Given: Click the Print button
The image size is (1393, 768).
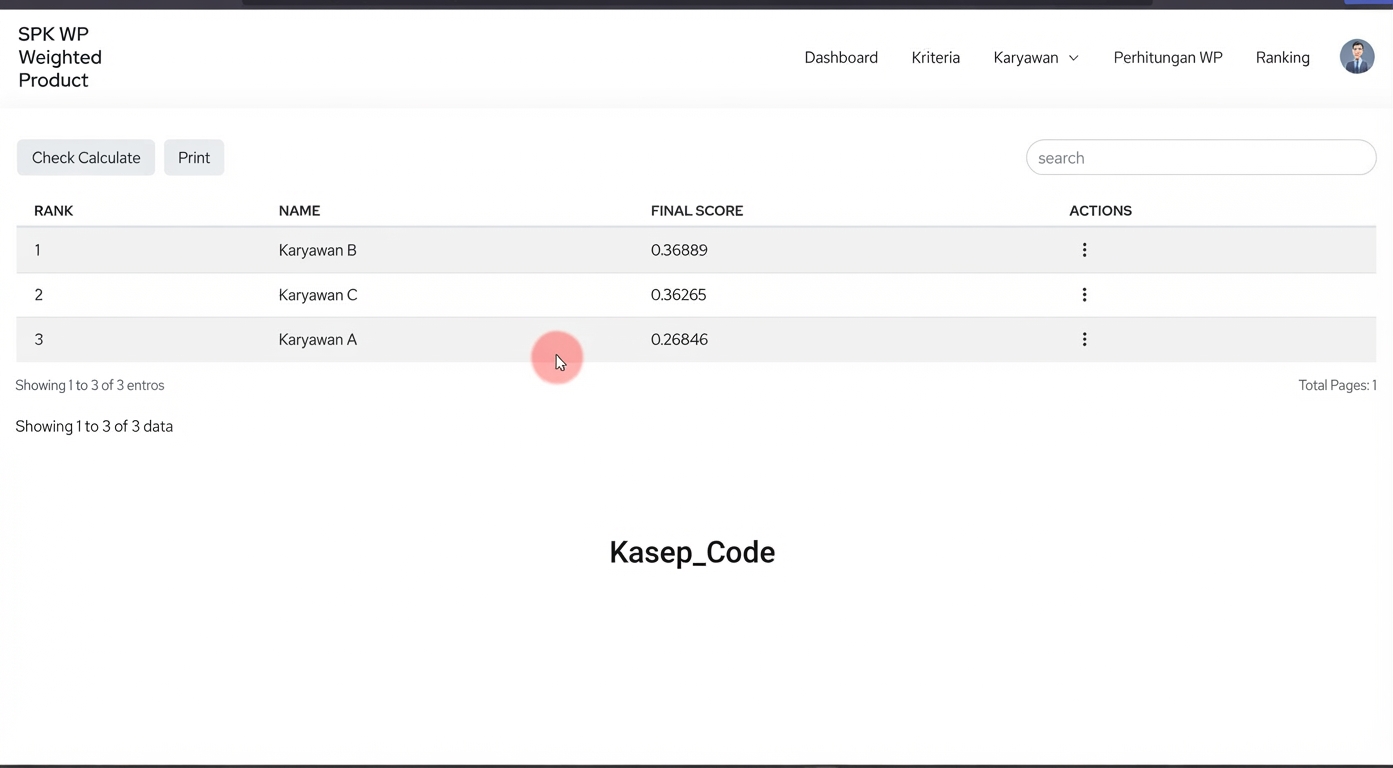Looking at the screenshot, I should click(x=194, y=158).
